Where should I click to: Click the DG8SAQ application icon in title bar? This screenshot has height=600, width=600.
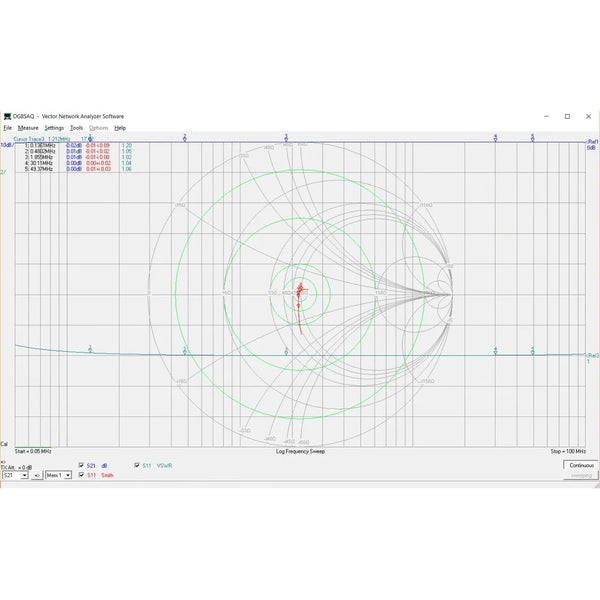tap(7, 116)
